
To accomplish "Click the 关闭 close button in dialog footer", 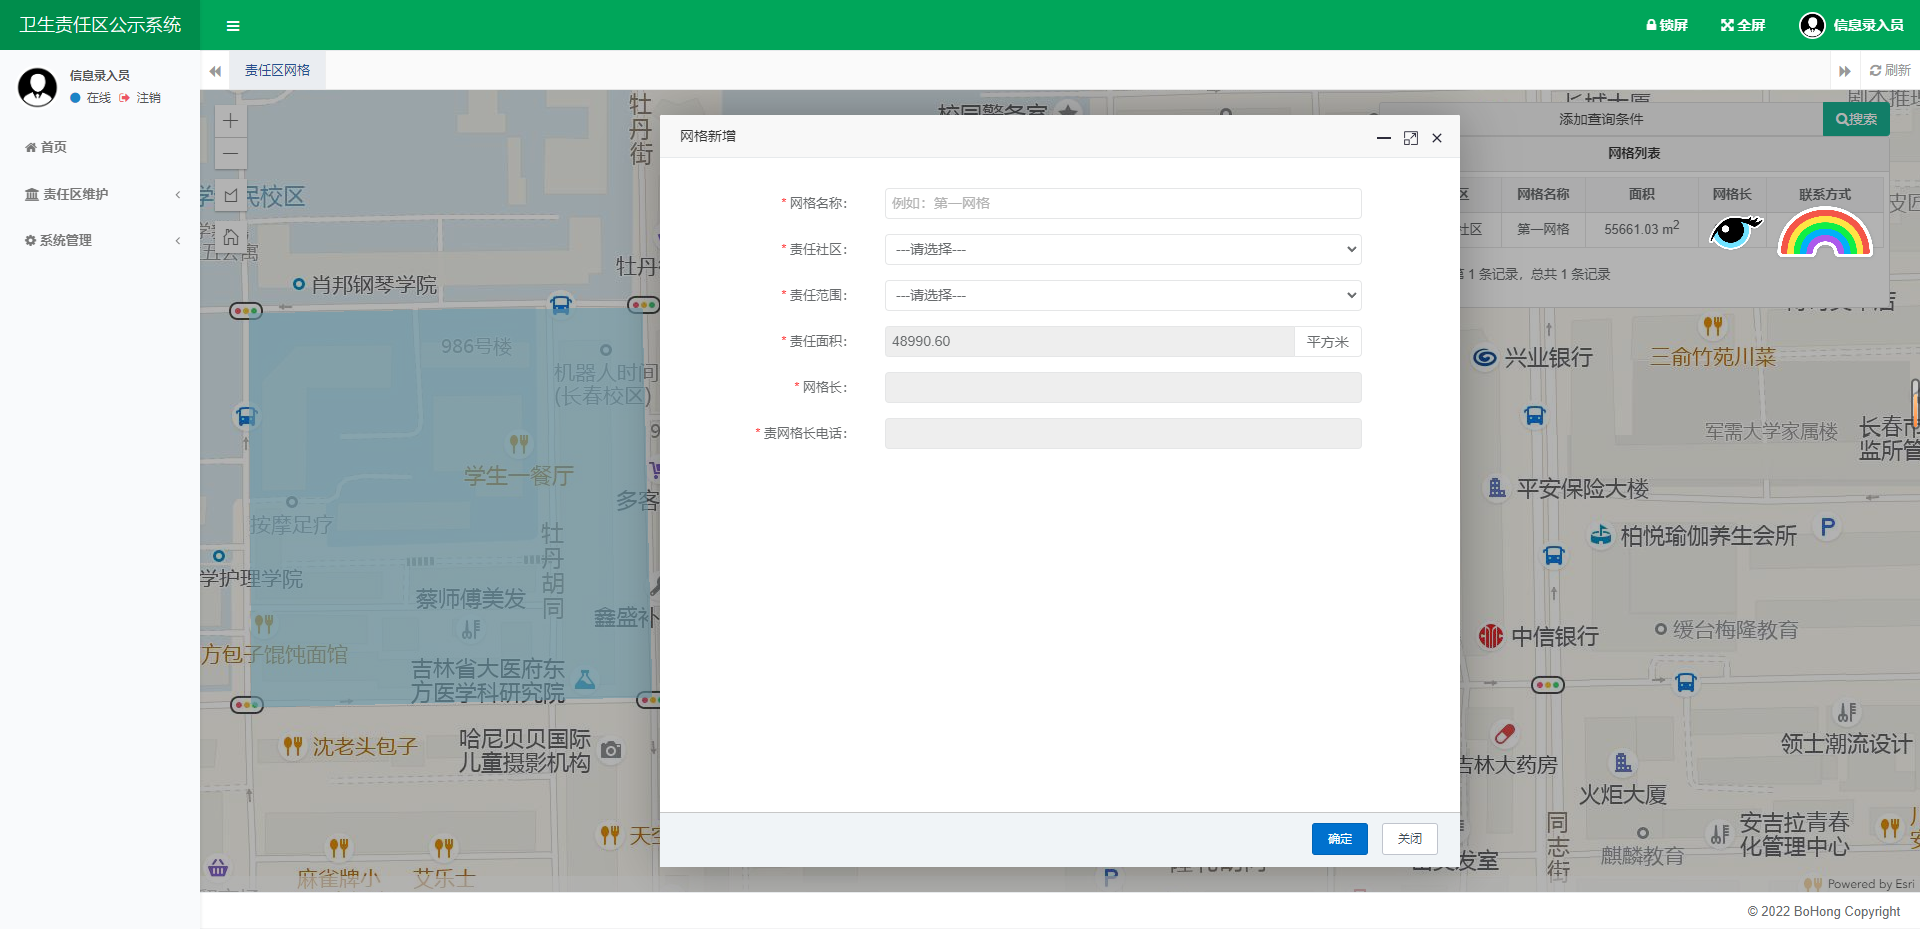I will click(1410, 839).
